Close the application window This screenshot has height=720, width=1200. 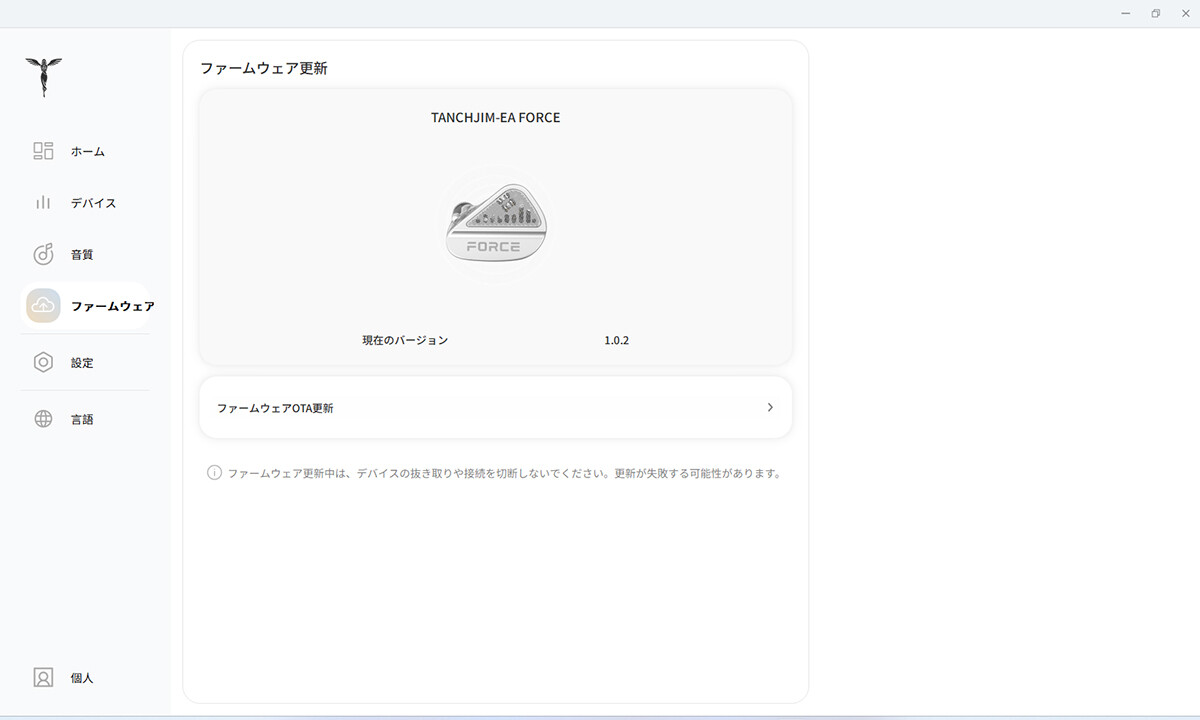tap(1185, 13)
